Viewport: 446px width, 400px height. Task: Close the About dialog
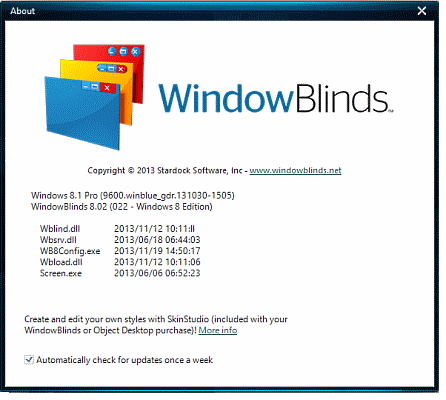click(x=422, y=11)
